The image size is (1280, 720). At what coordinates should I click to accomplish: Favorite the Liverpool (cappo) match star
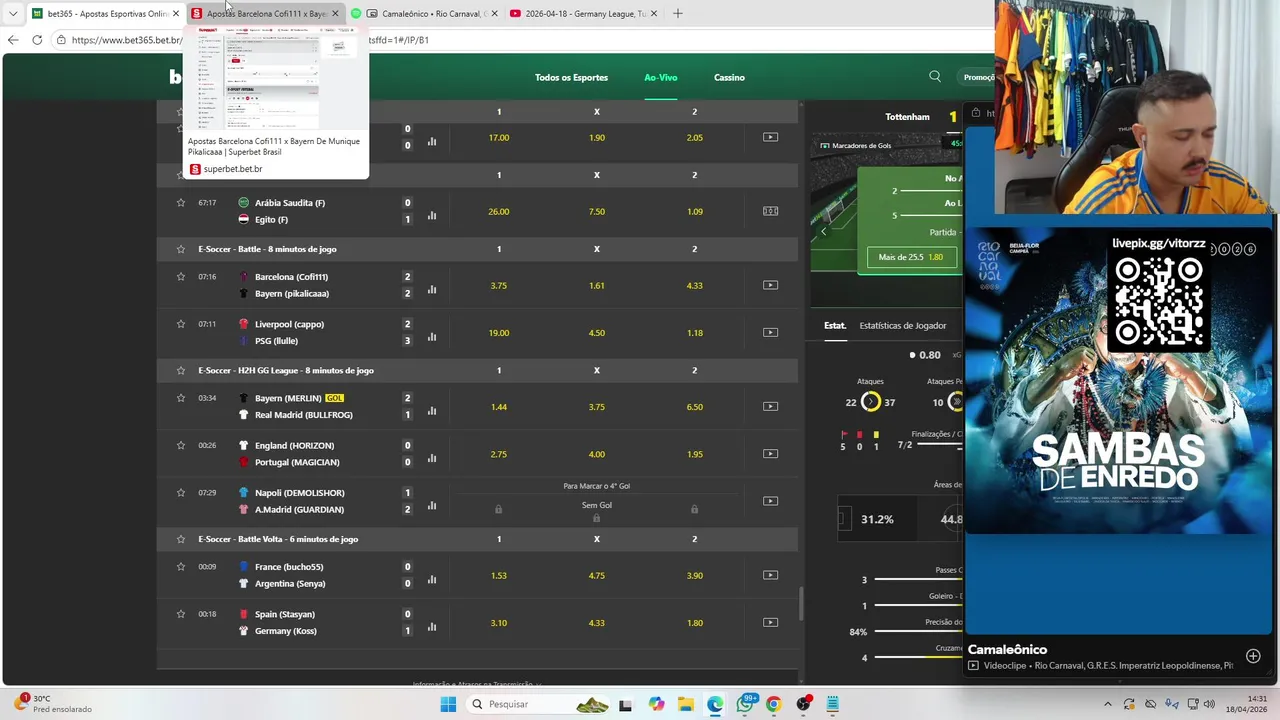pyautogui.click(x=181, y=324)
